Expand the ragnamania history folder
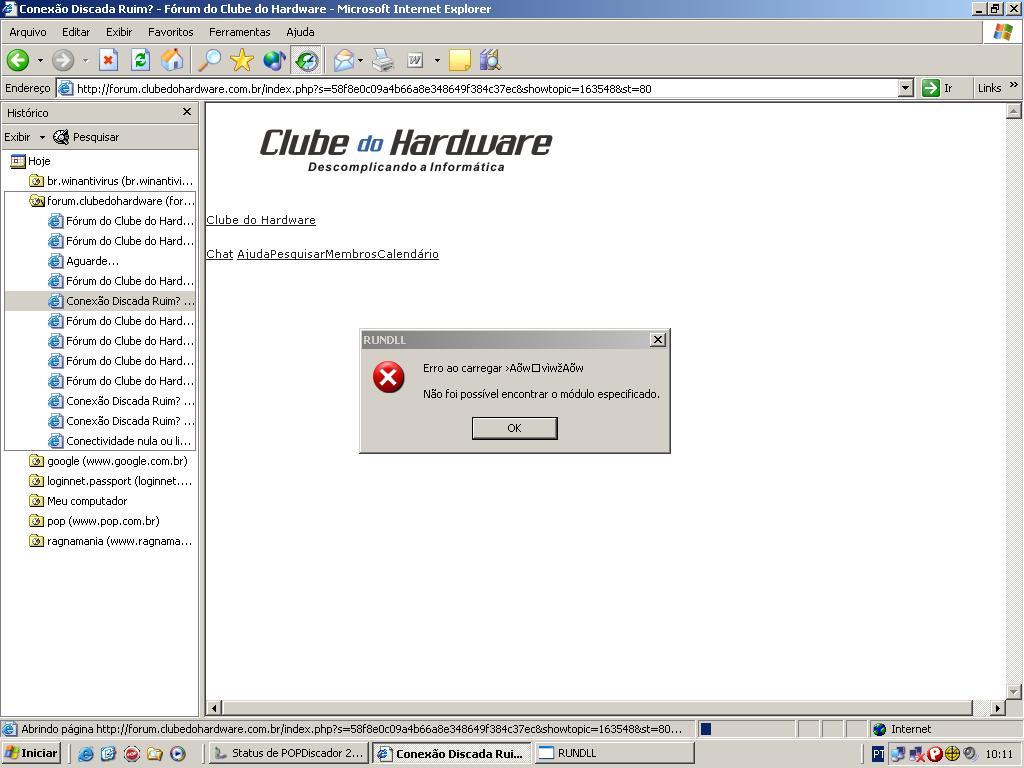This screenshot has width=1024, height=768. tap(111, 541)
